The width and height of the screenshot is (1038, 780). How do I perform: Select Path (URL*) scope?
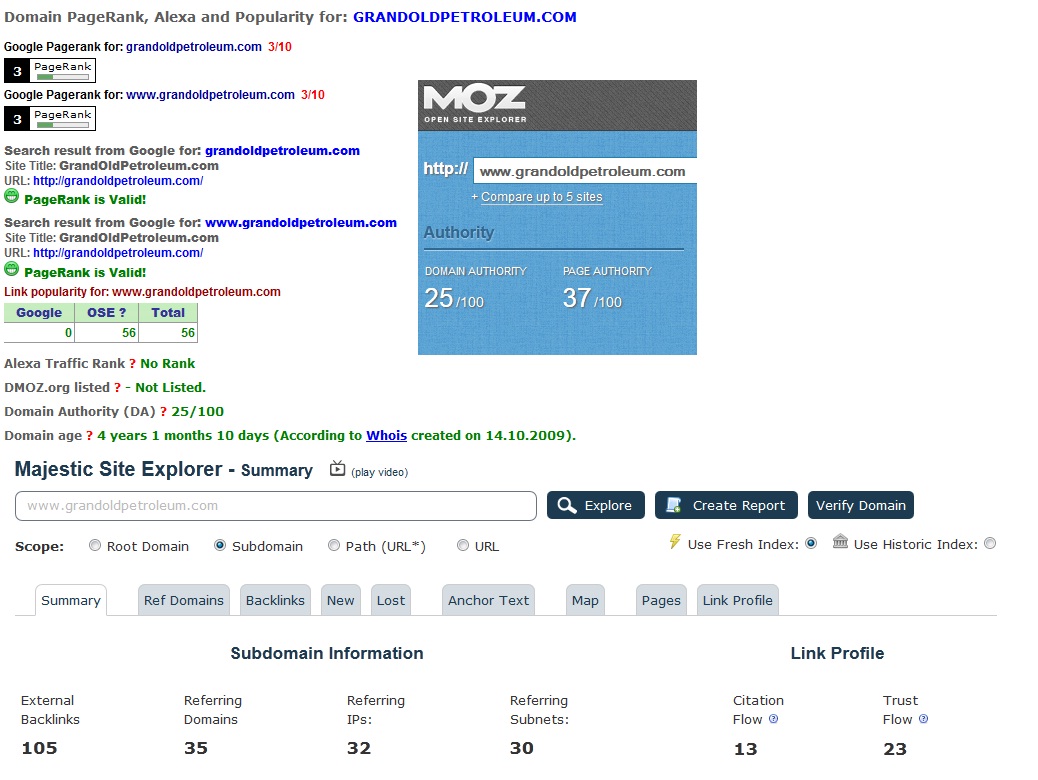pos(334,545)
